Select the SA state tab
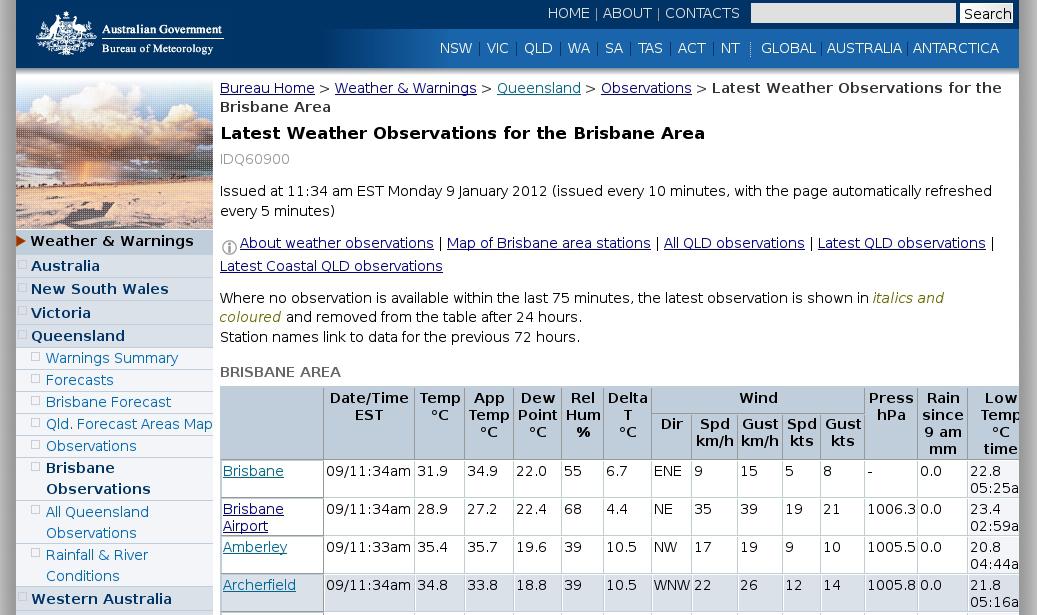Viewport: 1037px width, 615px height. [614, 48]
